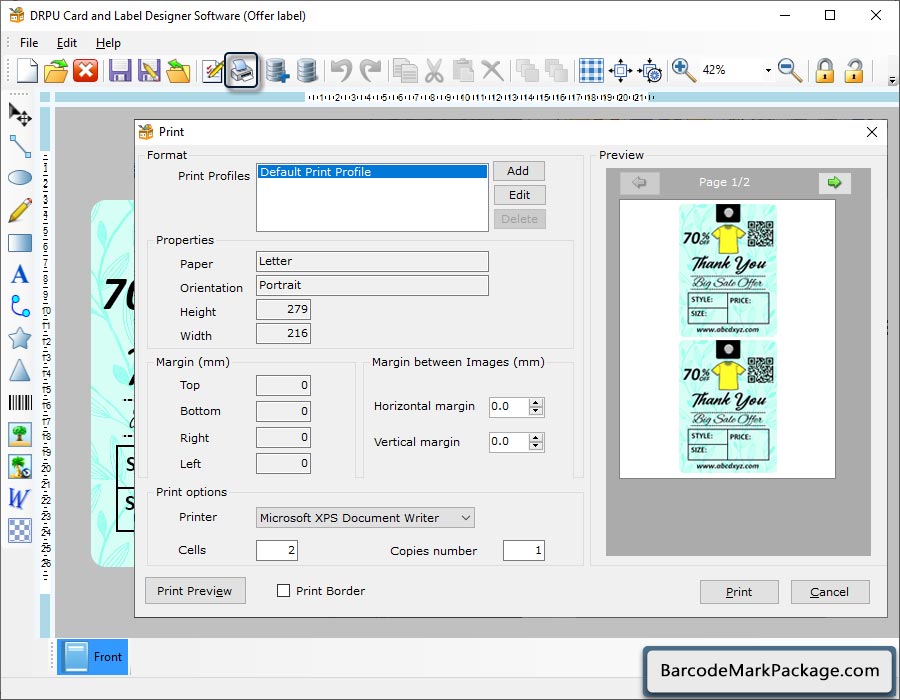Toggle the grid view icon
Screen dimensions: 900x700
[x=591, y=71]
